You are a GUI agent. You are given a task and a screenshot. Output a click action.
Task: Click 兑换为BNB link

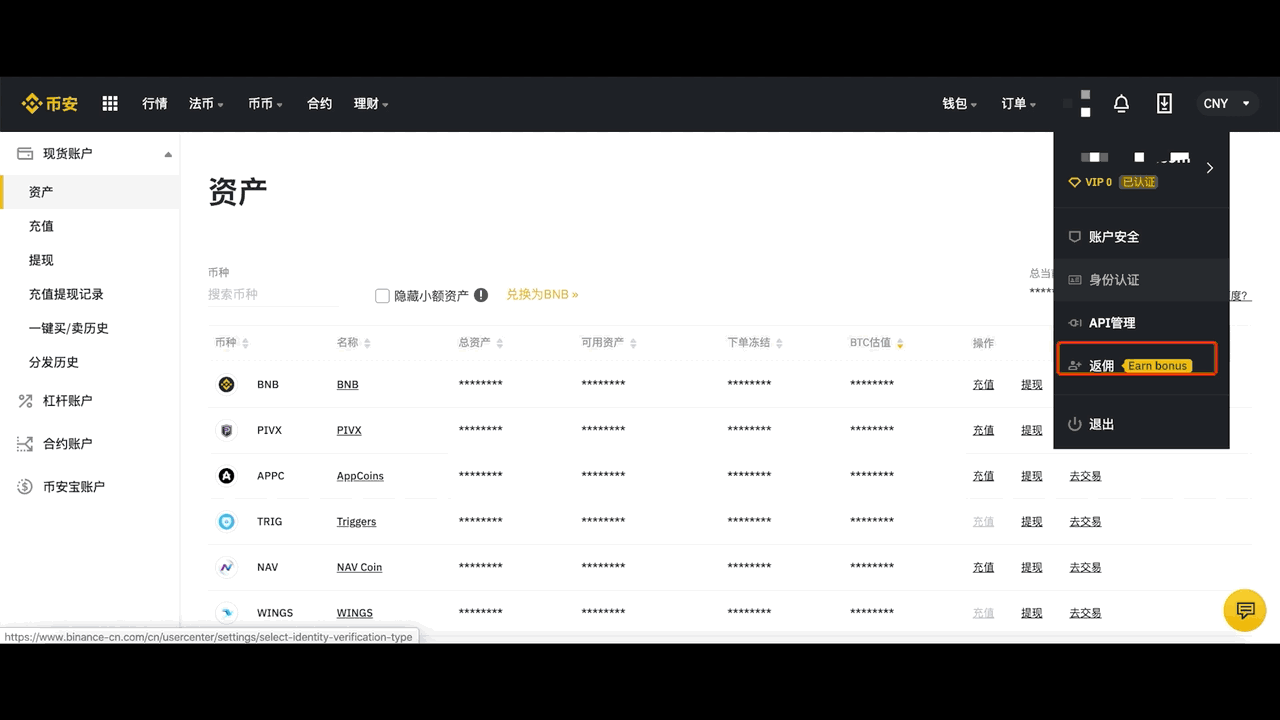(x=542, y=295)
